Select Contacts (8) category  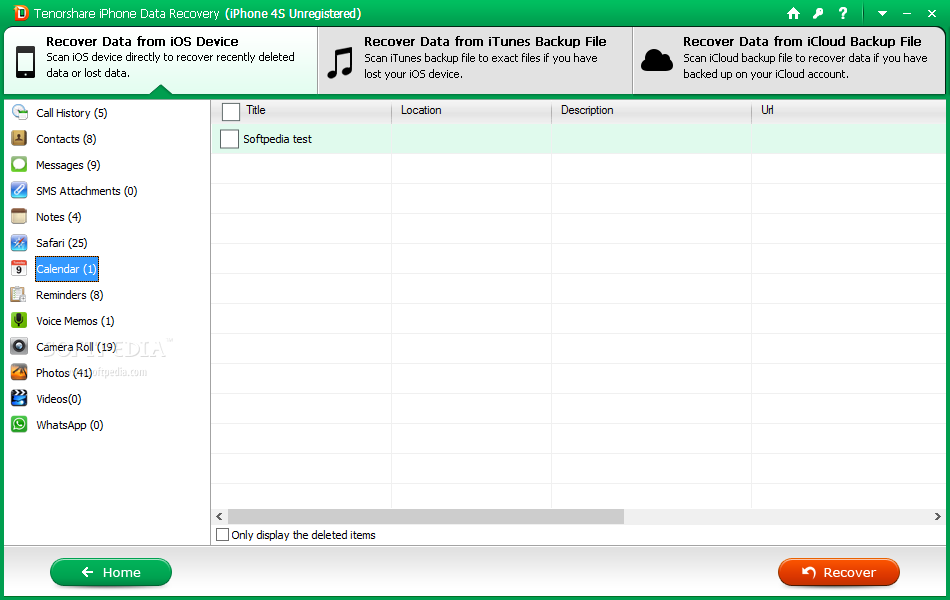66,139
